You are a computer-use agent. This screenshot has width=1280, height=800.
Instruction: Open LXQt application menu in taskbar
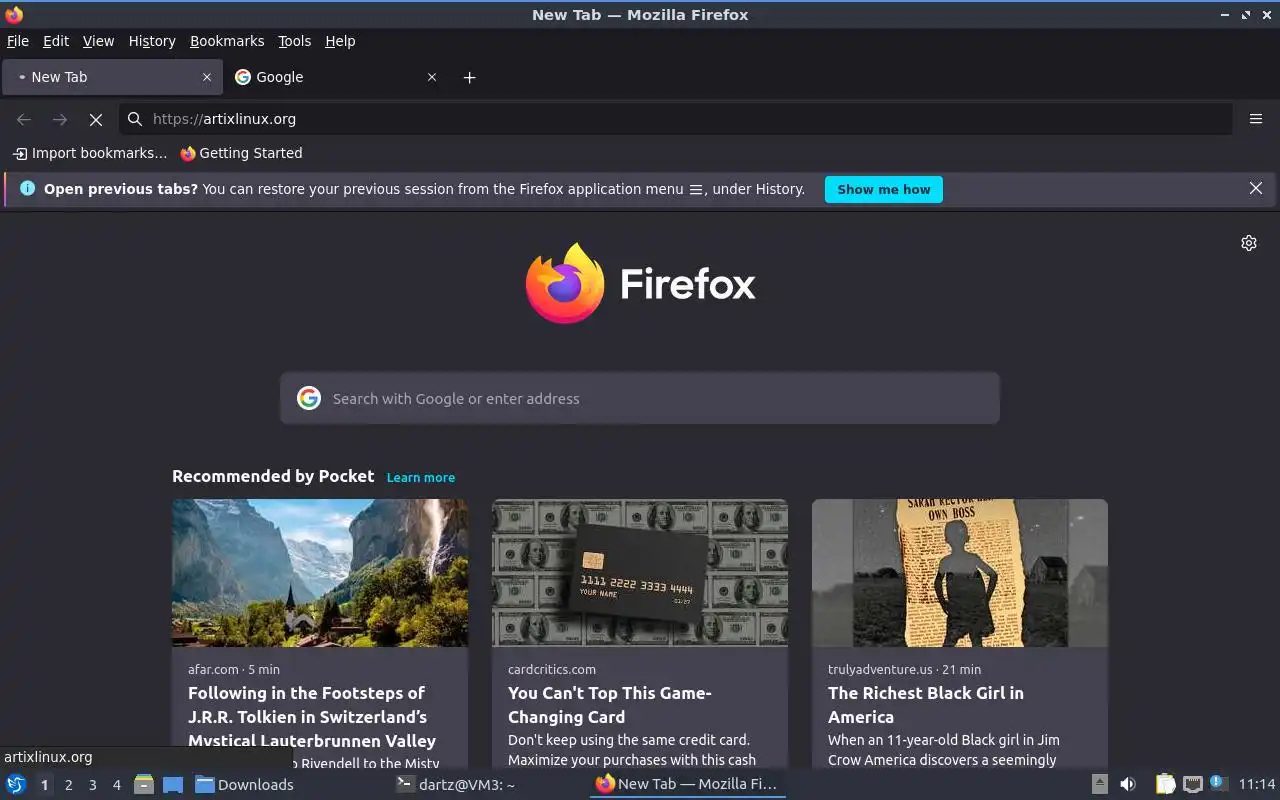tap(15, 785)
